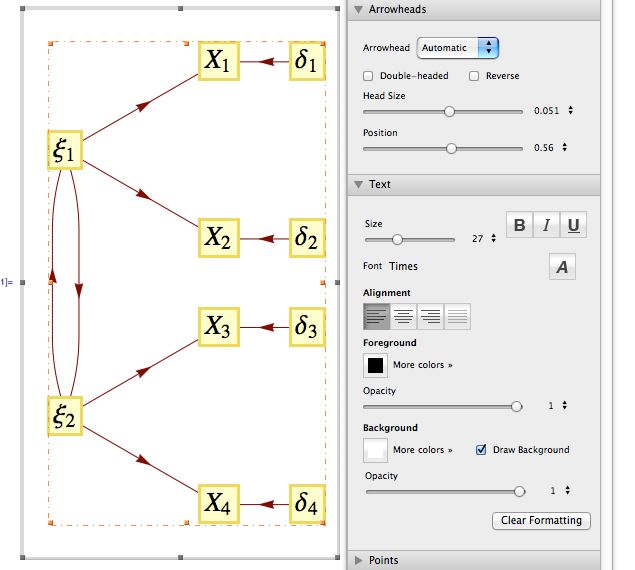Screen dimensions: 635x570
Task: Collapse the Arrowheads section
Action: [x=358, y=9]
